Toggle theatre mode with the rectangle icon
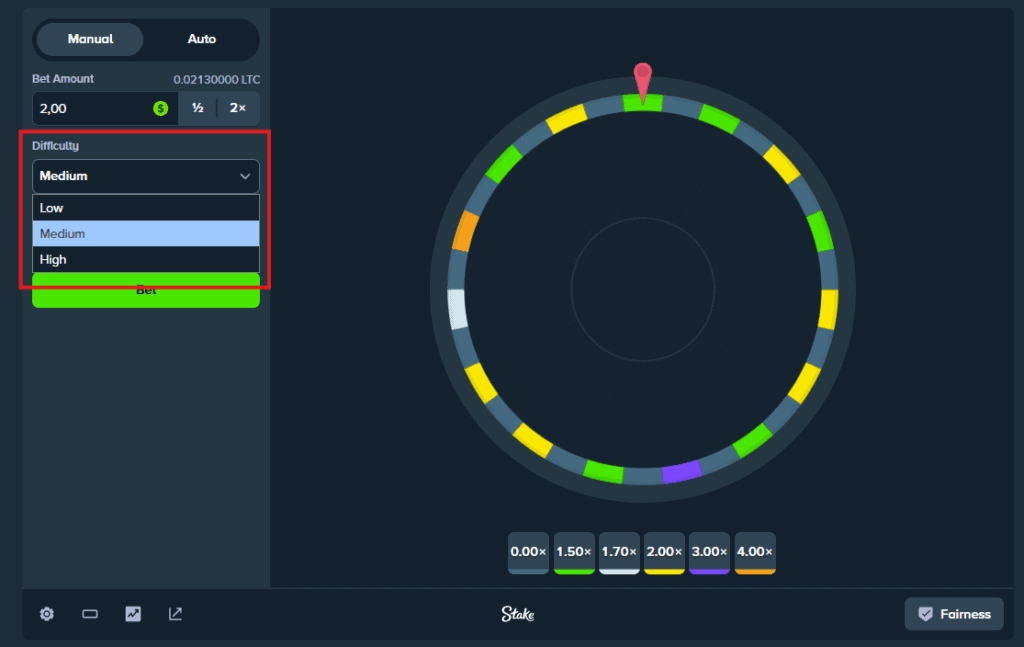The width and height of the screenshot is (1024, 647). click(89, 614)
